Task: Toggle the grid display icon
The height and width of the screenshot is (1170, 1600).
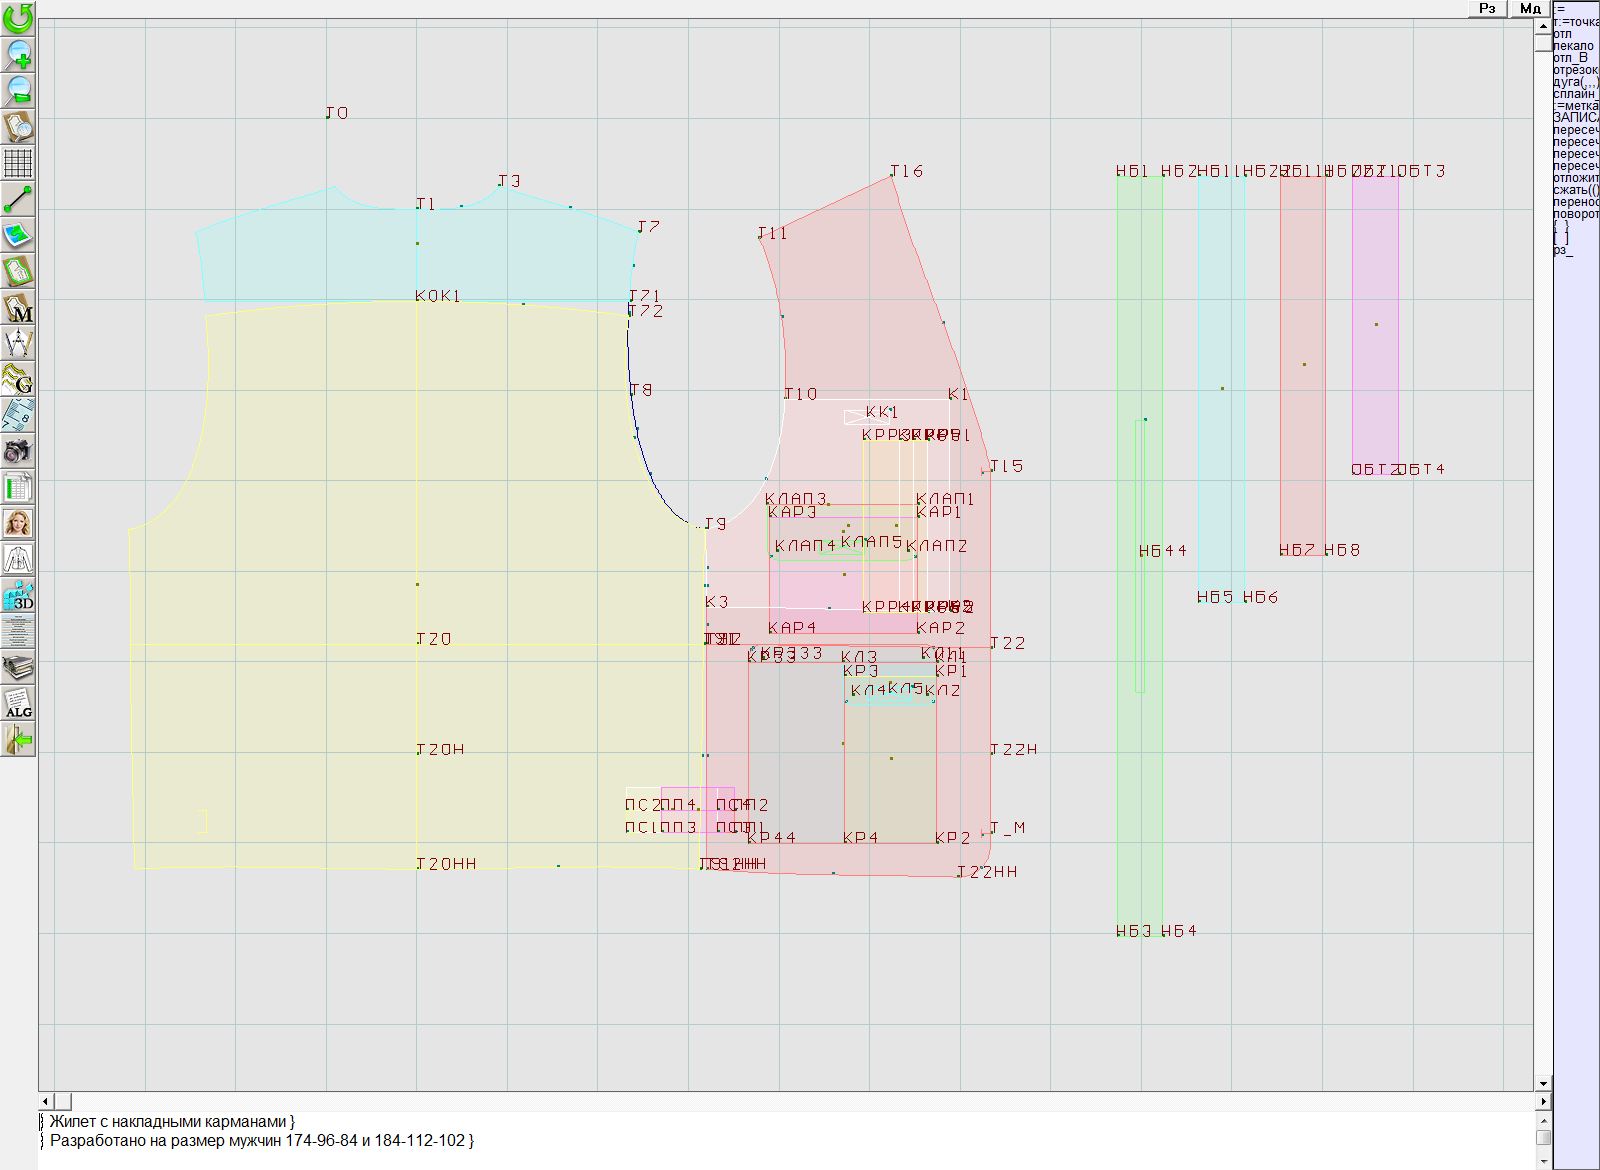Action: click(18, 162)
